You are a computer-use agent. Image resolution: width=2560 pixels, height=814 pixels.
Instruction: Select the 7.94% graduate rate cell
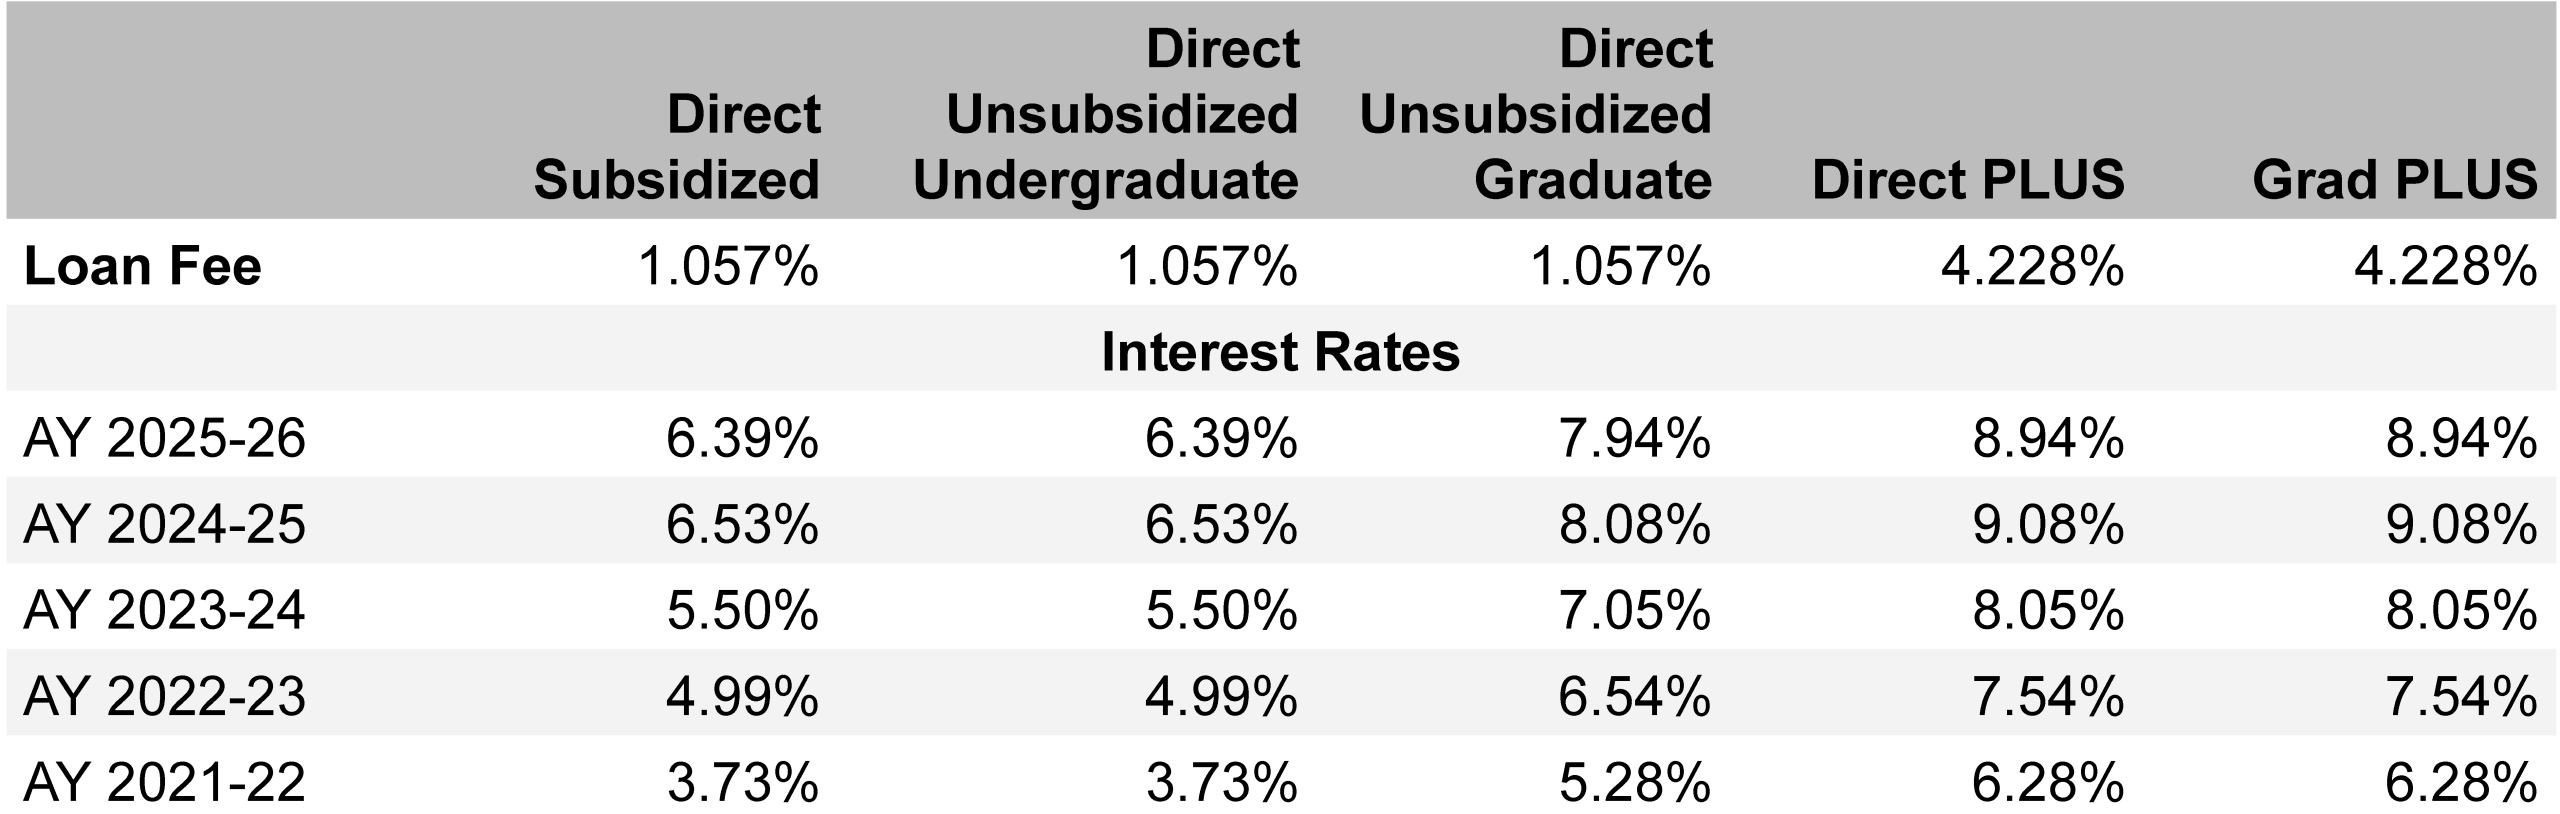tap(1634, 438)
